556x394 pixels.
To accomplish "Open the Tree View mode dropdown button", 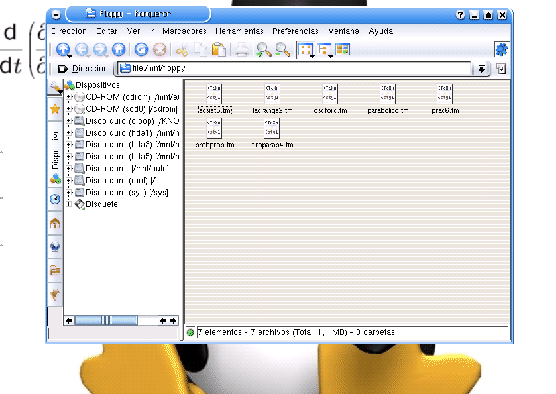I will [325, 50].
